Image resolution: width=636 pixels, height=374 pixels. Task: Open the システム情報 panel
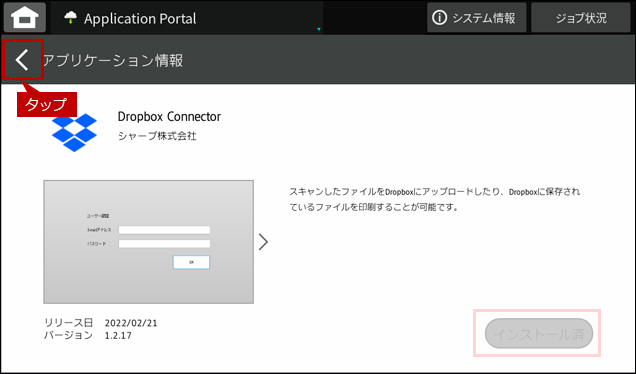[x=477, y=17]
